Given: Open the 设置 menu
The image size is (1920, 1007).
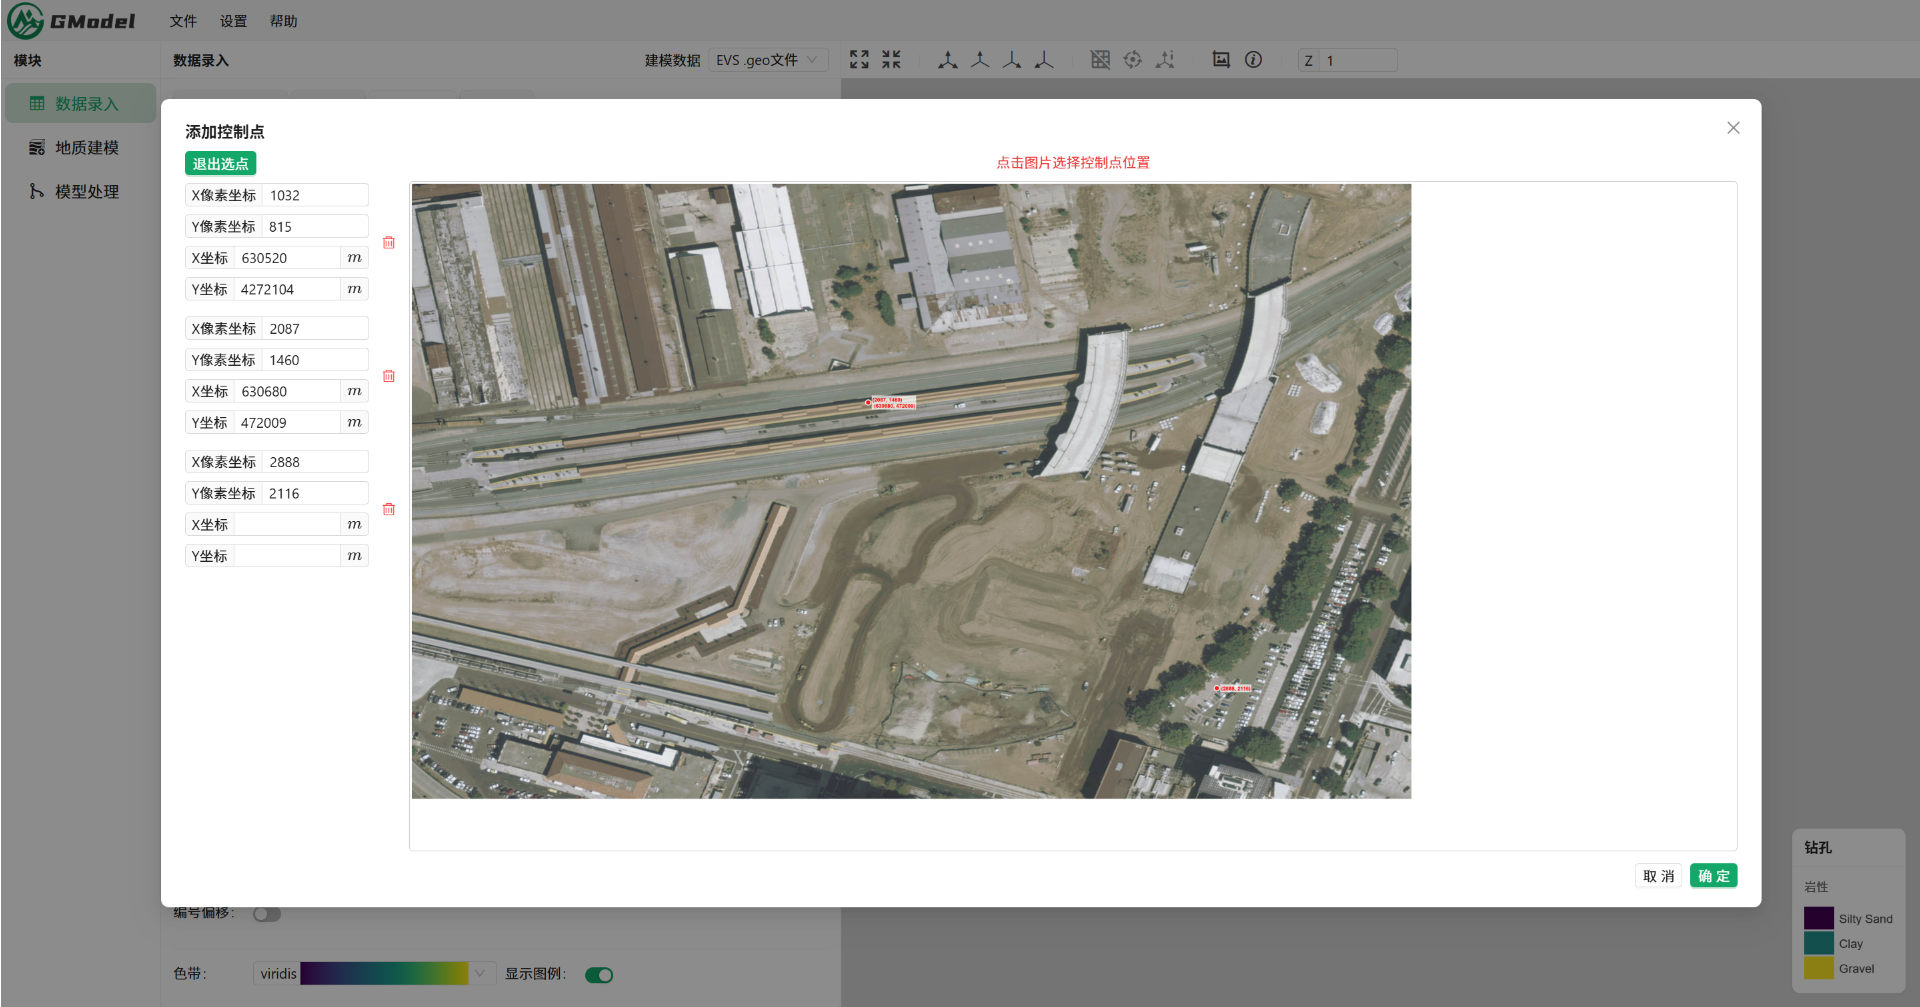Looking at the screenshot, I should [233, 21].
